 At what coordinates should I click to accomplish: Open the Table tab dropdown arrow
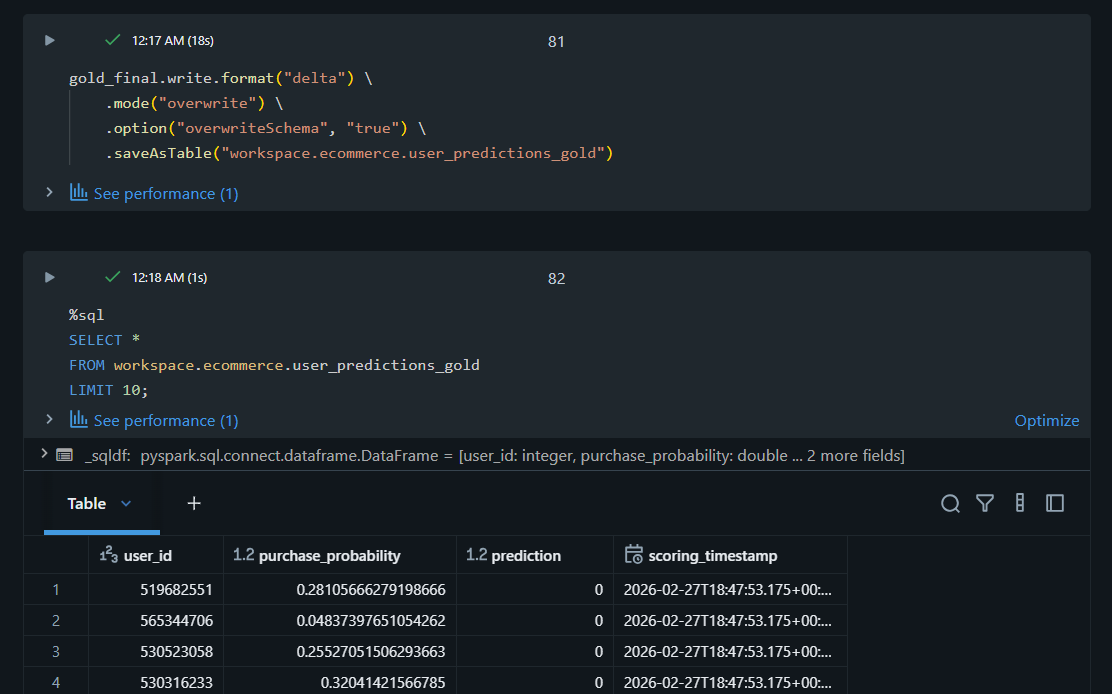pyautogui.click(x=126, y=503)
